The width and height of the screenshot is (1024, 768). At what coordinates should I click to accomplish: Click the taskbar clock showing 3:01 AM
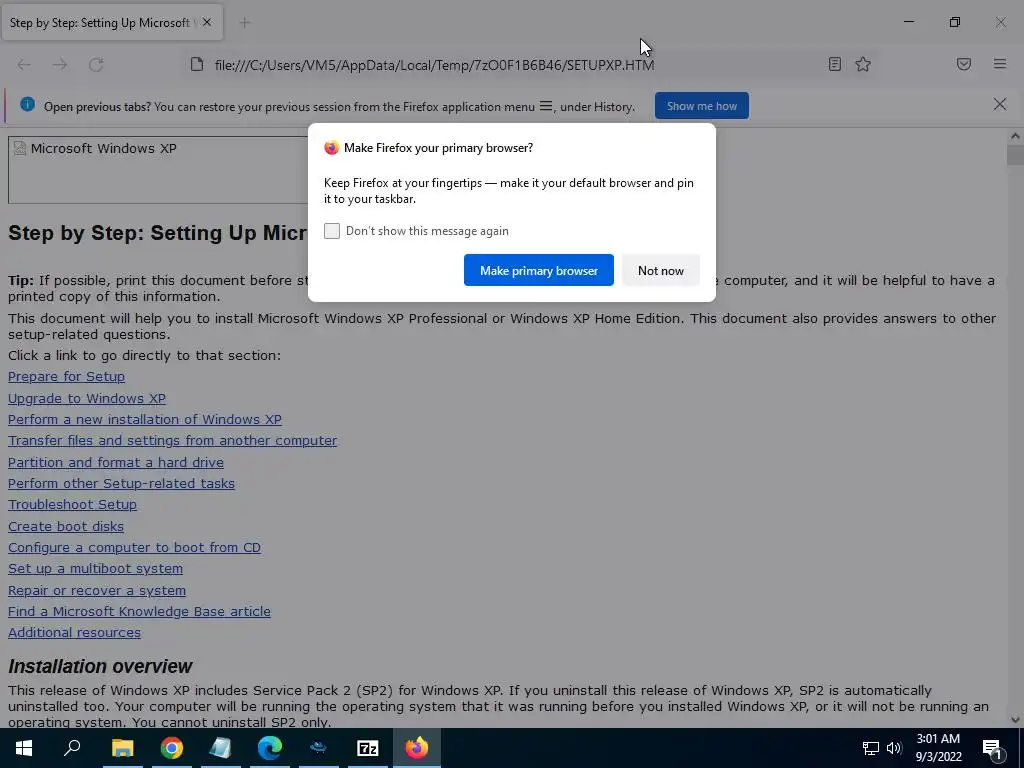pyautogui.click(x=938, y=748)
